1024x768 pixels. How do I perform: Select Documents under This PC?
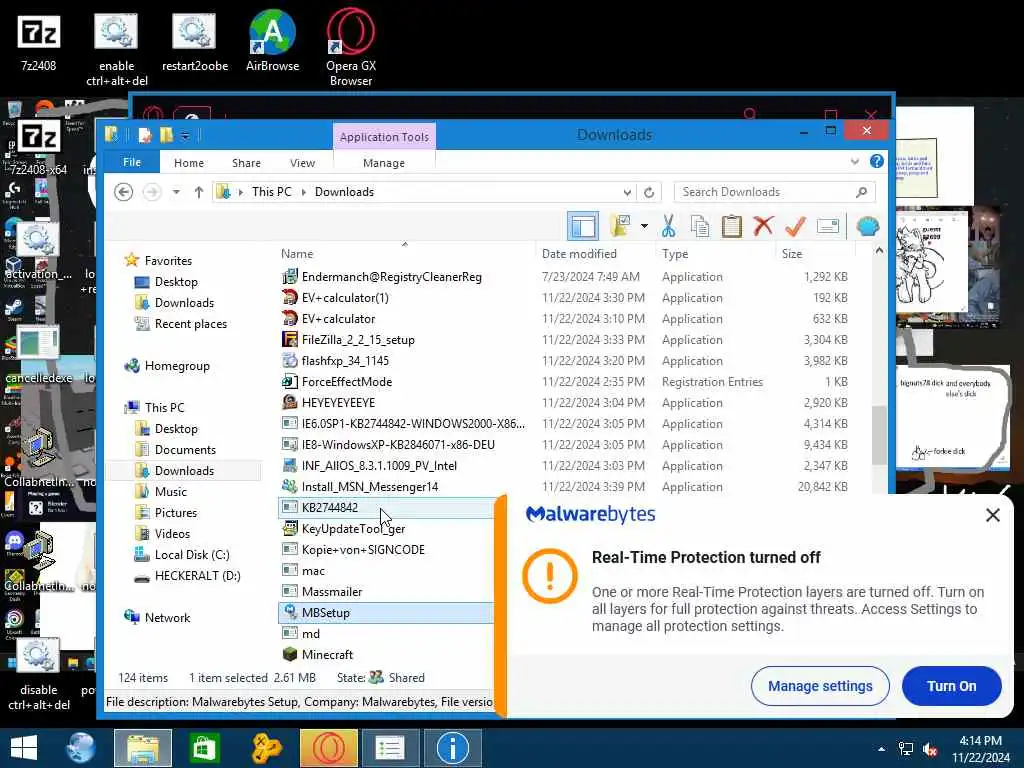click(185, 450)
